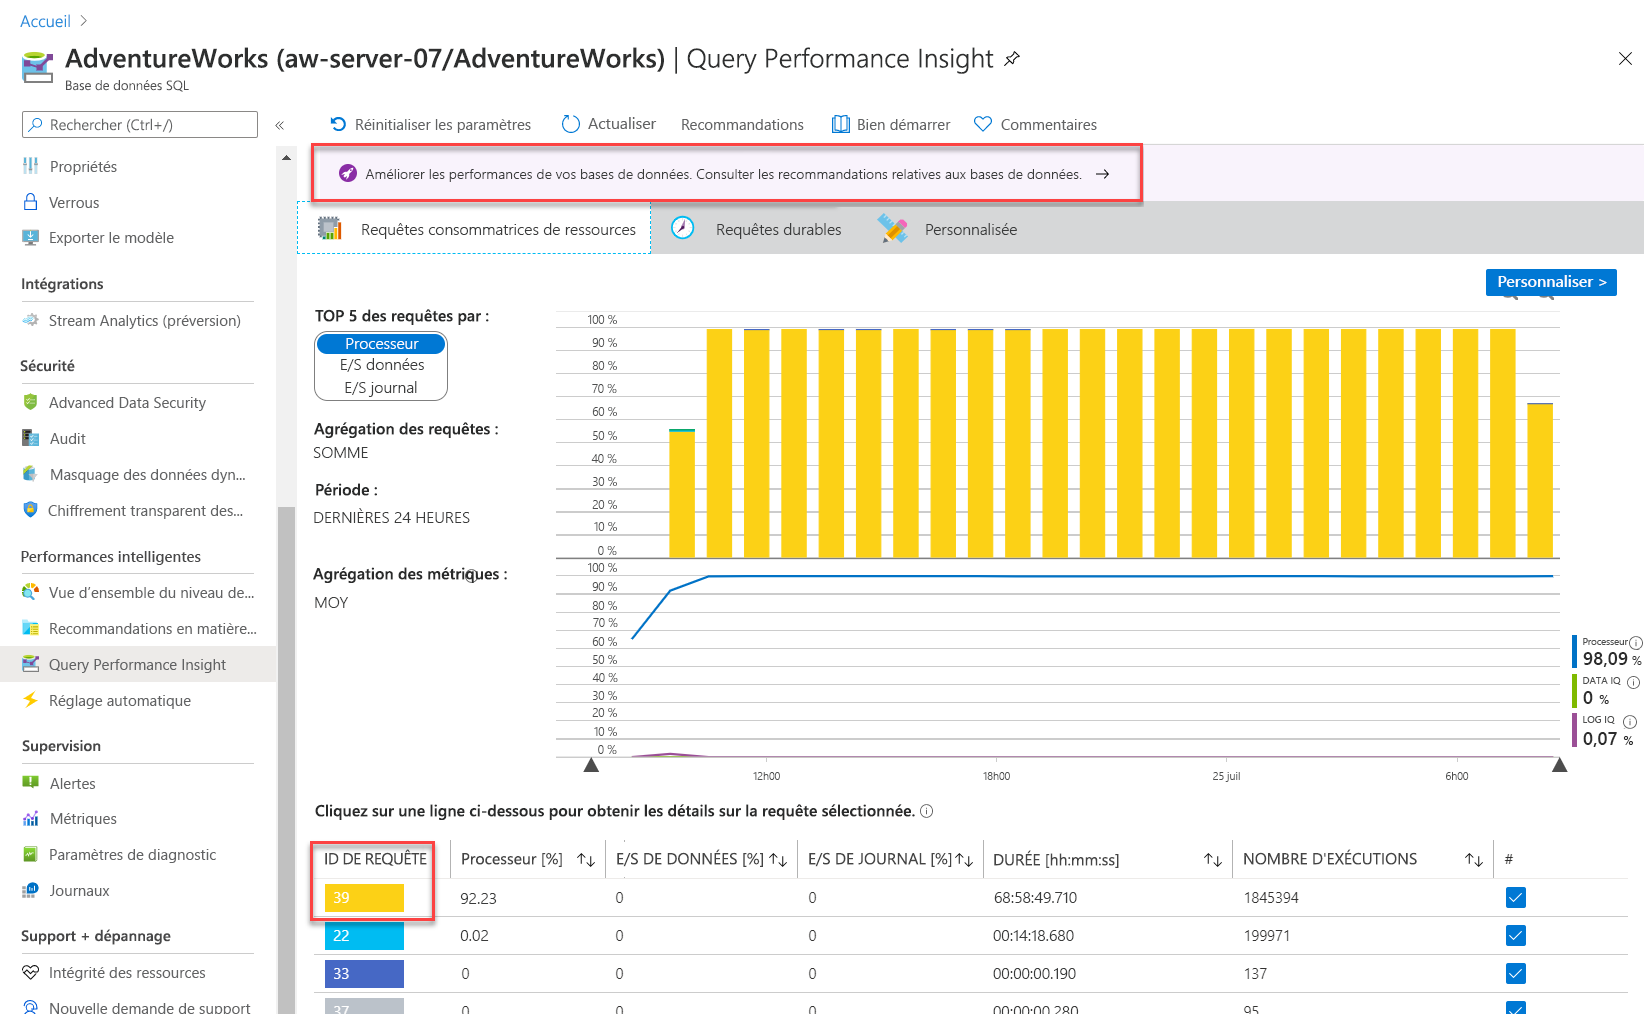Click the Réglage automatique lightning icon
1644x1014 pixels.
(31, 700)
